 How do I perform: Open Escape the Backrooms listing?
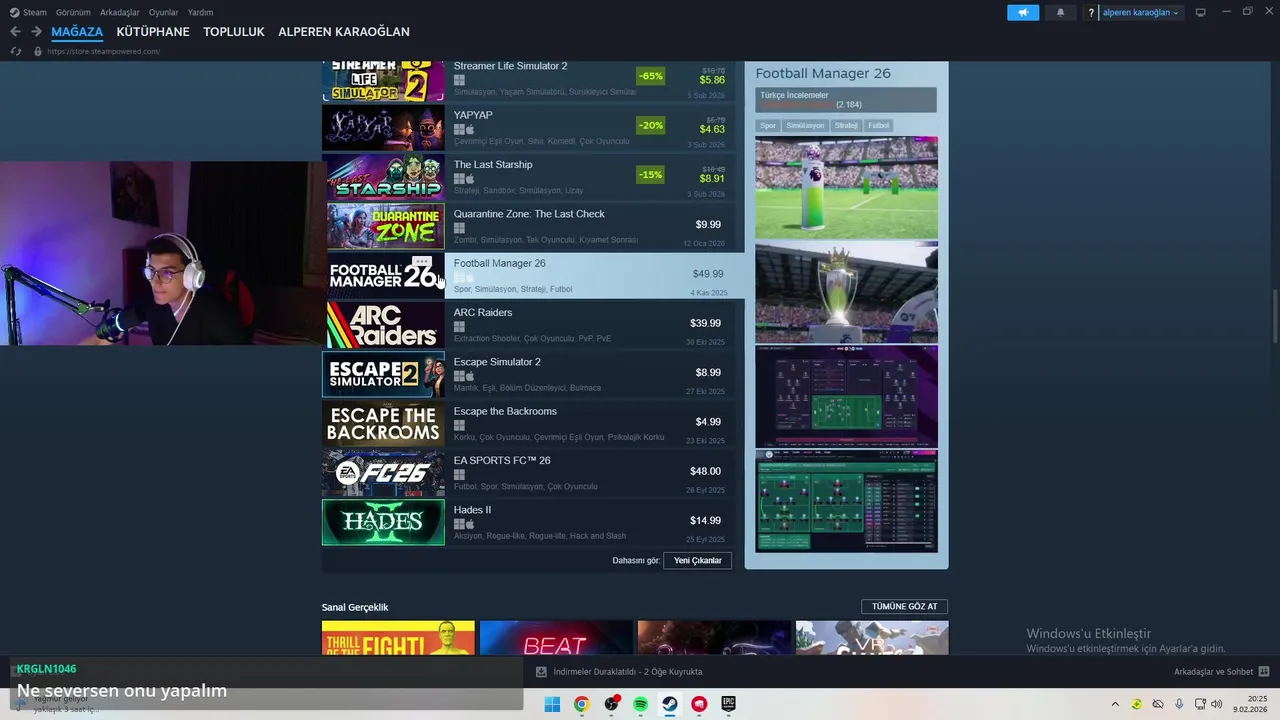click(530, 424)
